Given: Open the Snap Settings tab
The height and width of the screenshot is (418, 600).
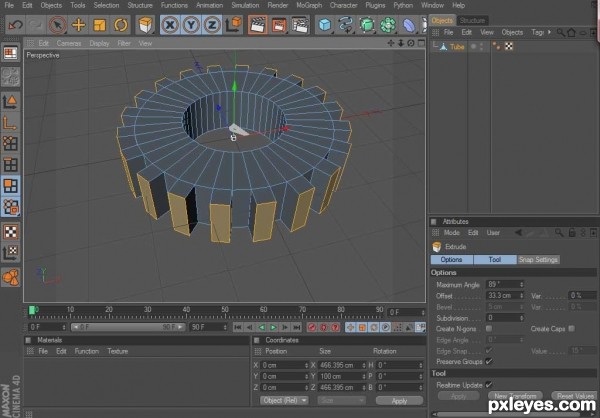Looking at the screenshot, I should [538, 260].
